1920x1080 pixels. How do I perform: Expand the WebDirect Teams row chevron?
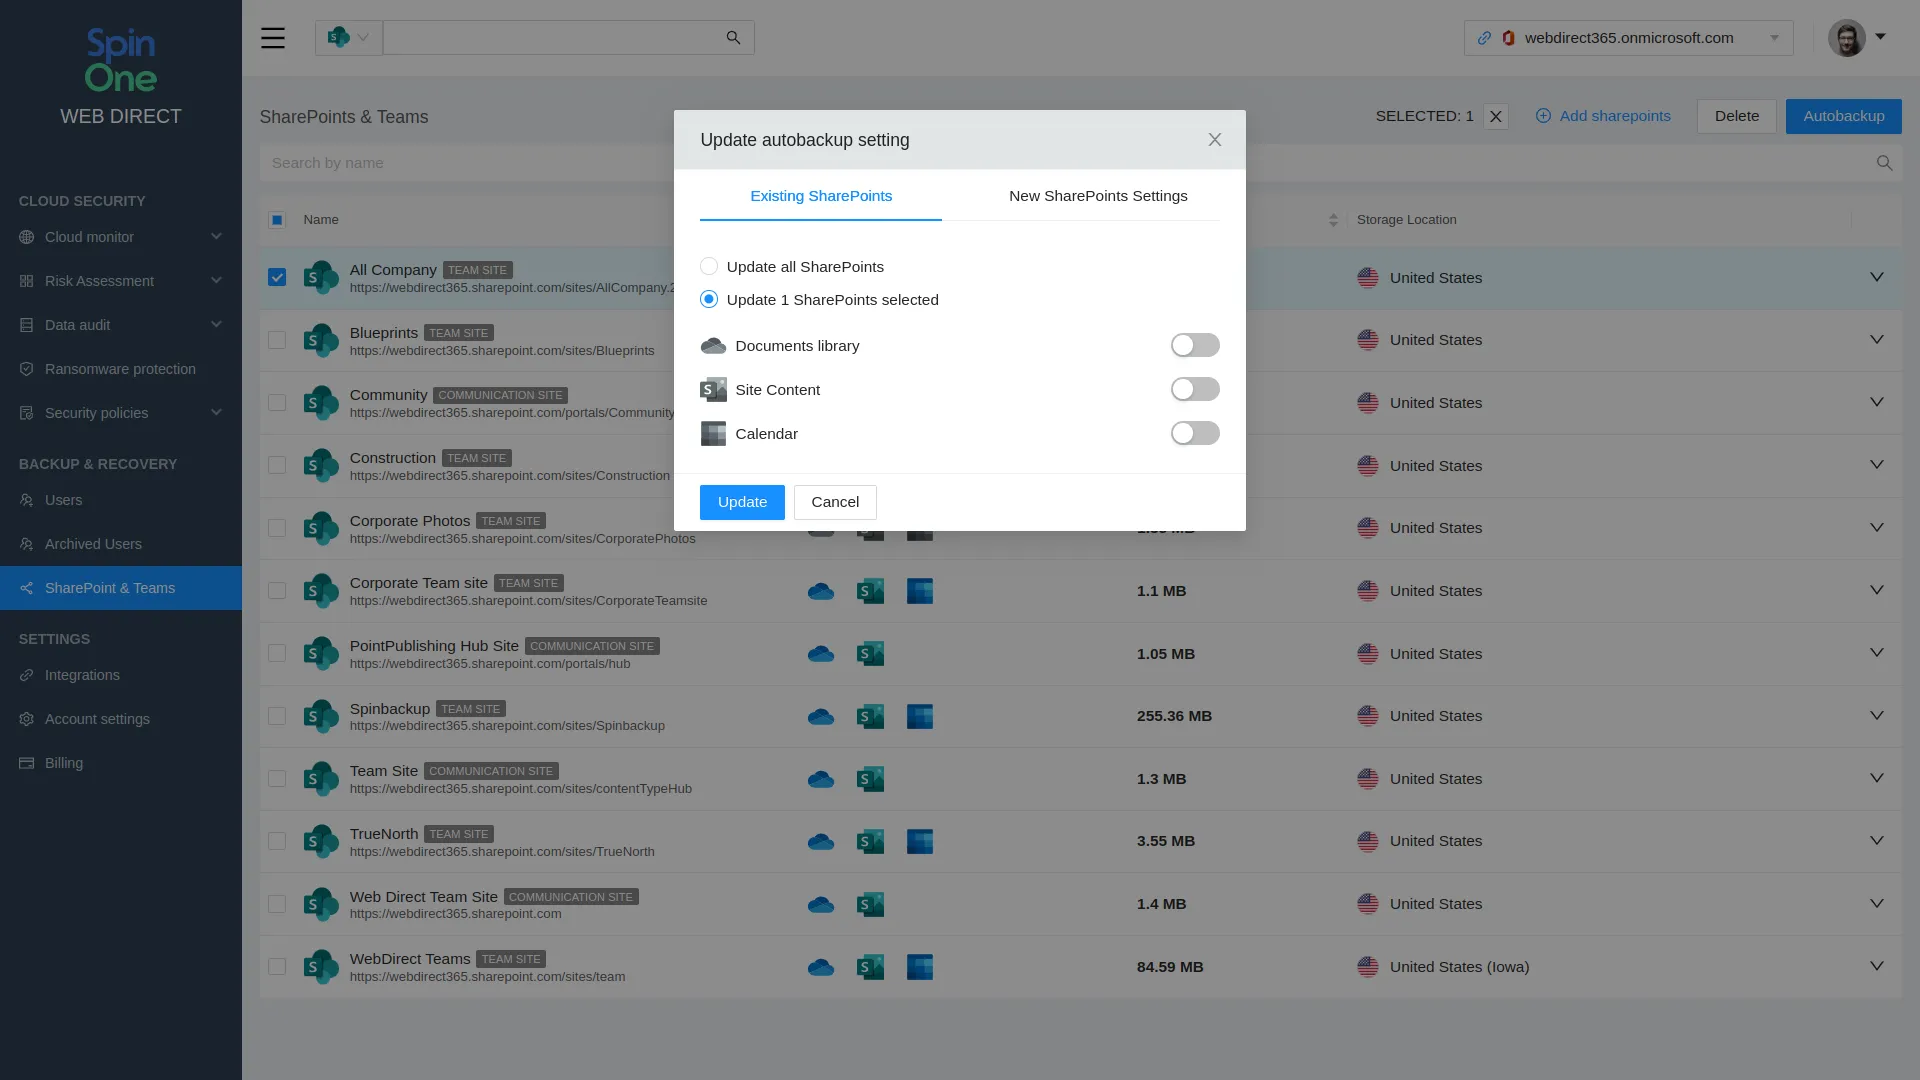(1876, 966)
